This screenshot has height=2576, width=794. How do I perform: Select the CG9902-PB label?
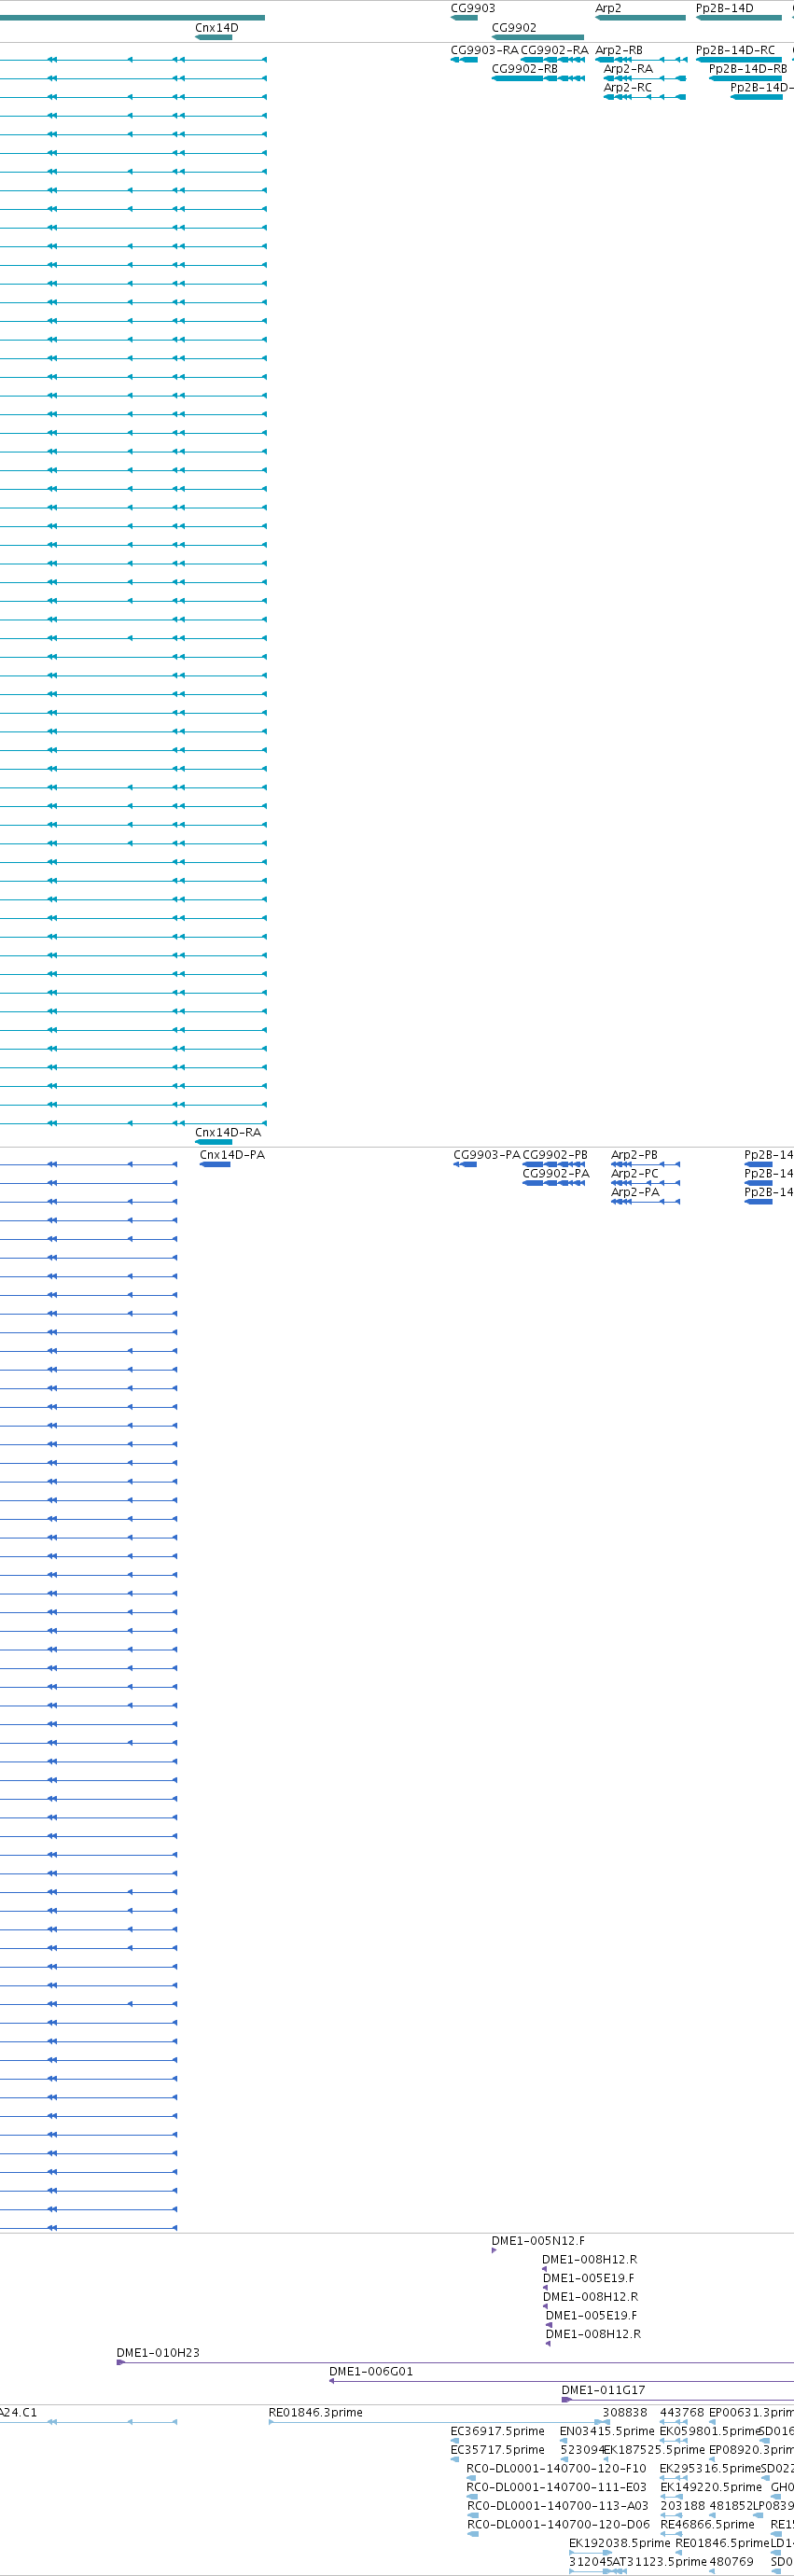(555, 1155)
